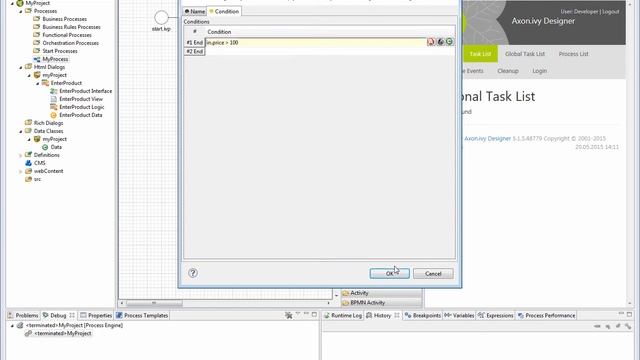This screenshot has width=640, height=360.
Task: Select the #1 End row header
Action: coord(194,42)
